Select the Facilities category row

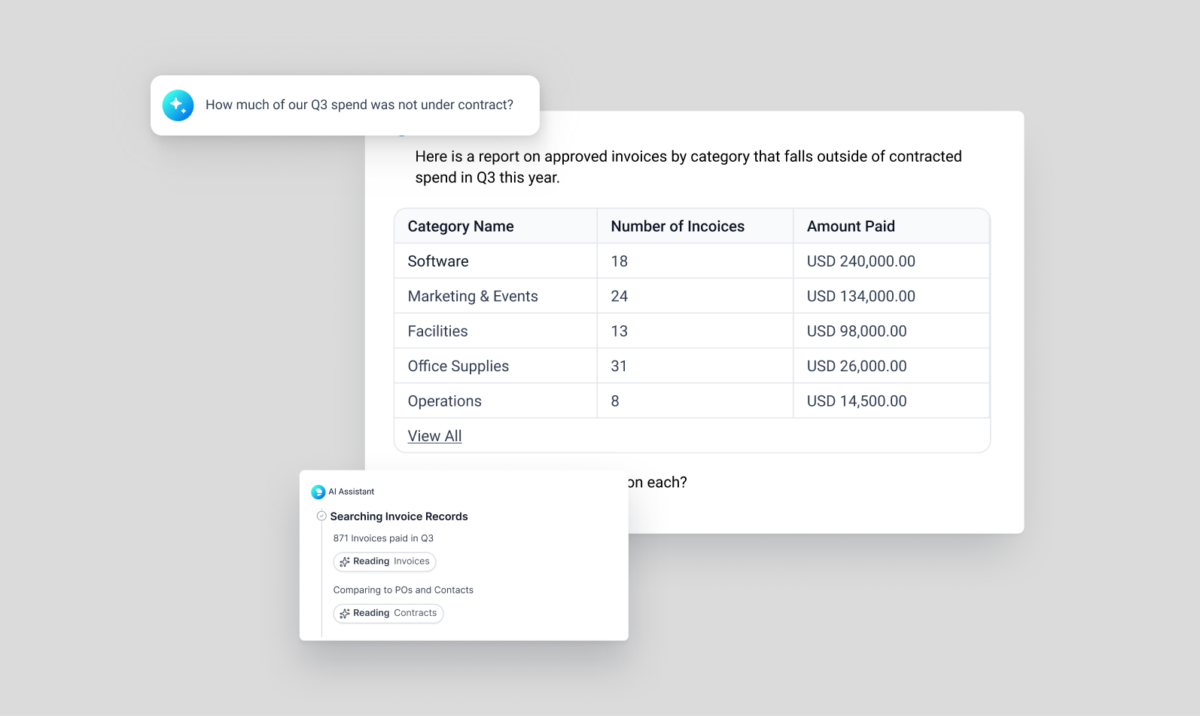click(437, 331)
